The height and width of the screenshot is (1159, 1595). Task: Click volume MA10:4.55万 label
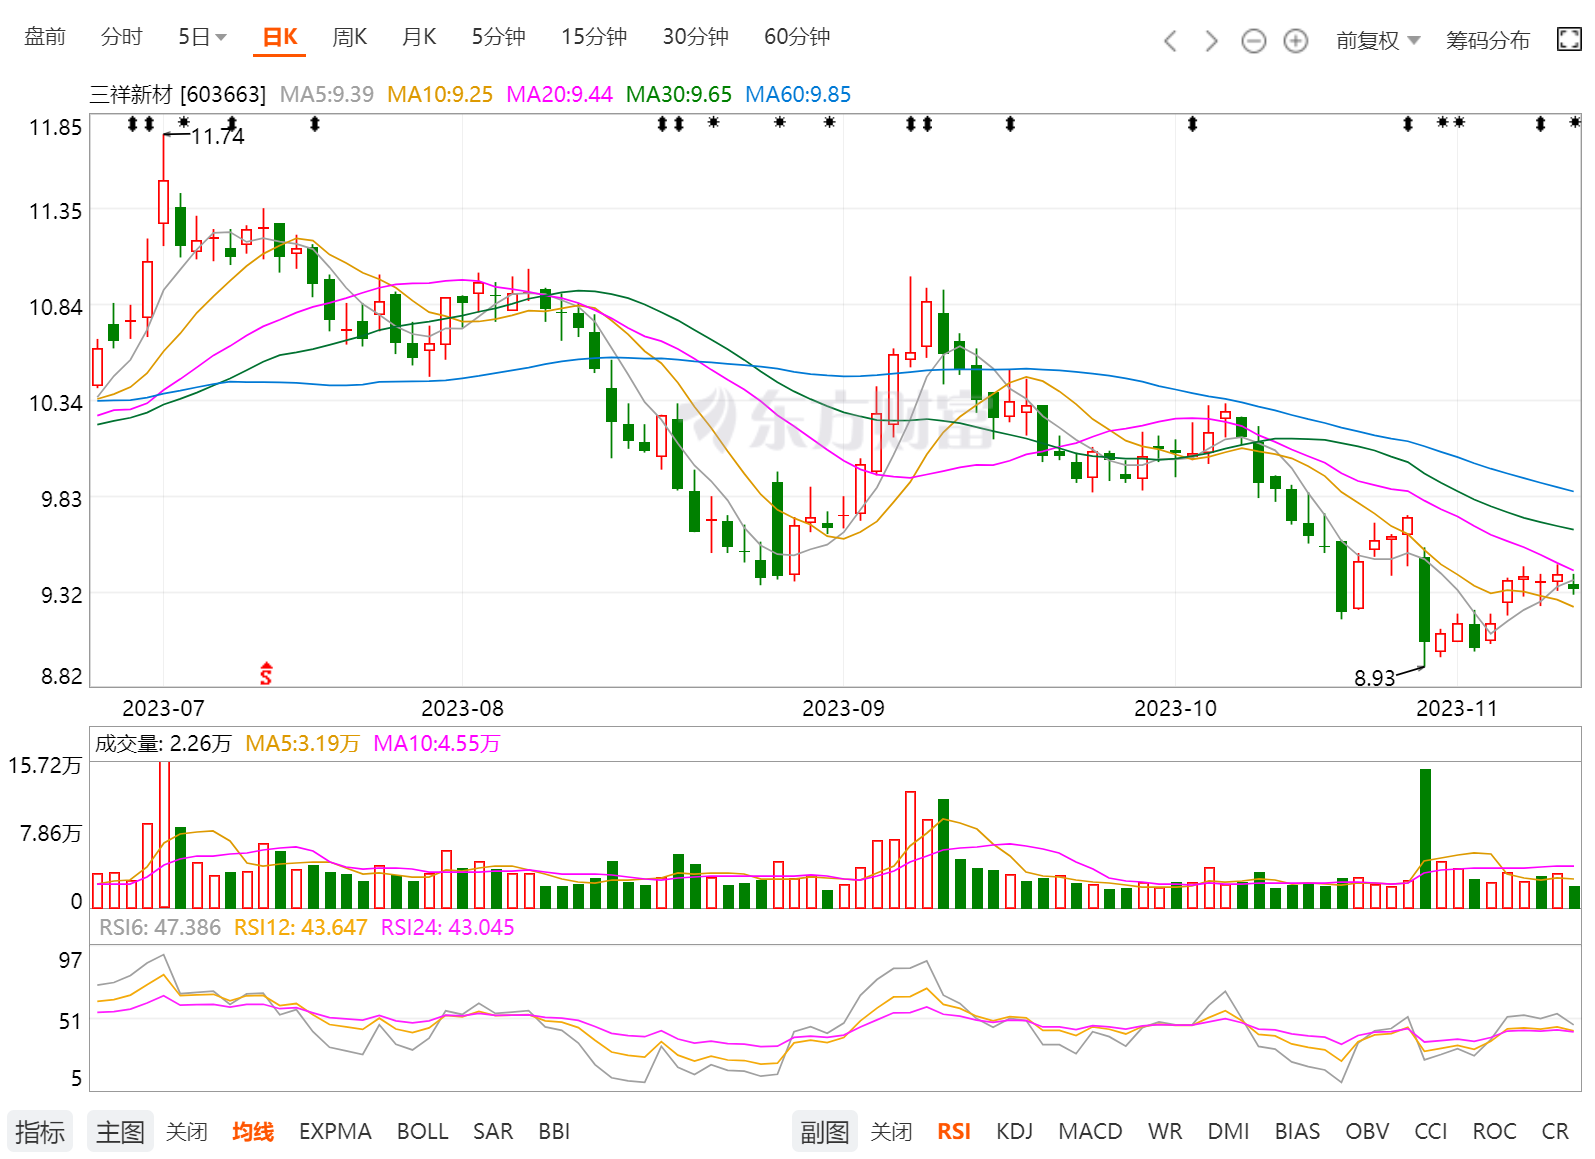[437, 744]
